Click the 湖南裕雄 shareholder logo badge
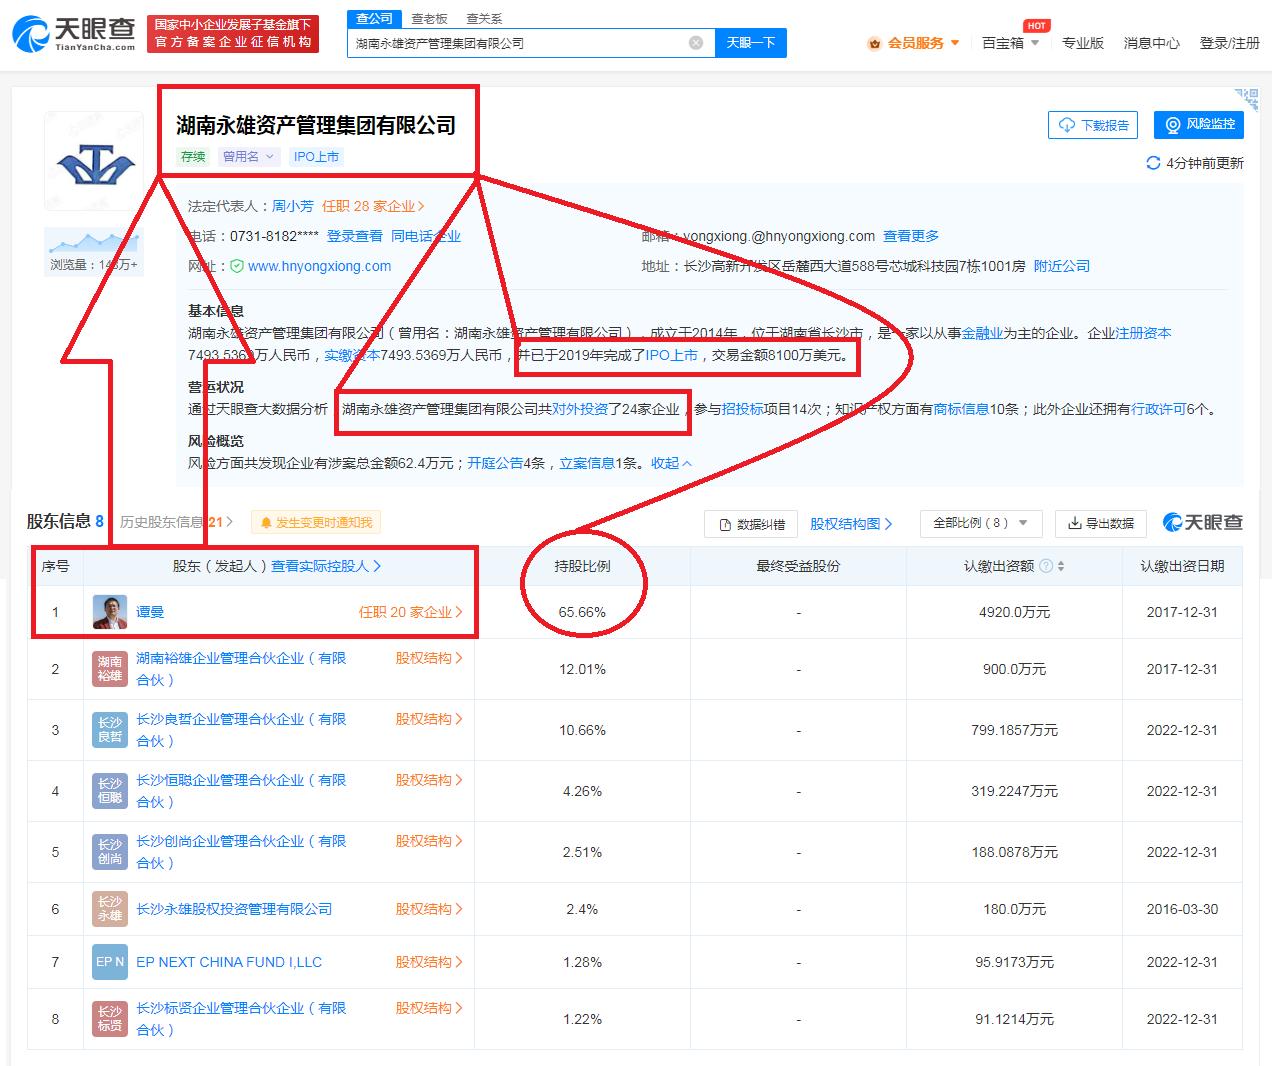1272x1066 pixels. (x=109, y=669)
